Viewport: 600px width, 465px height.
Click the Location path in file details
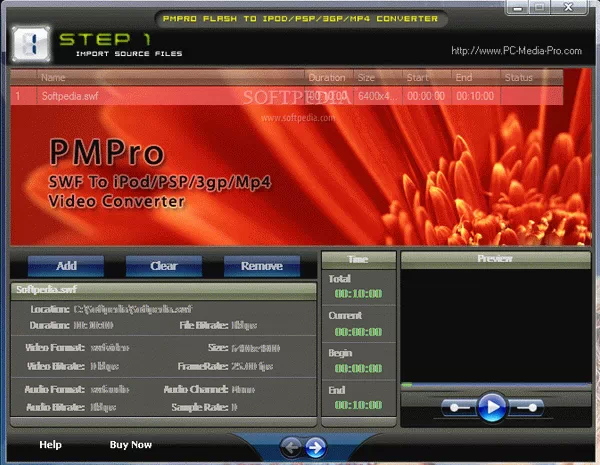133,309
